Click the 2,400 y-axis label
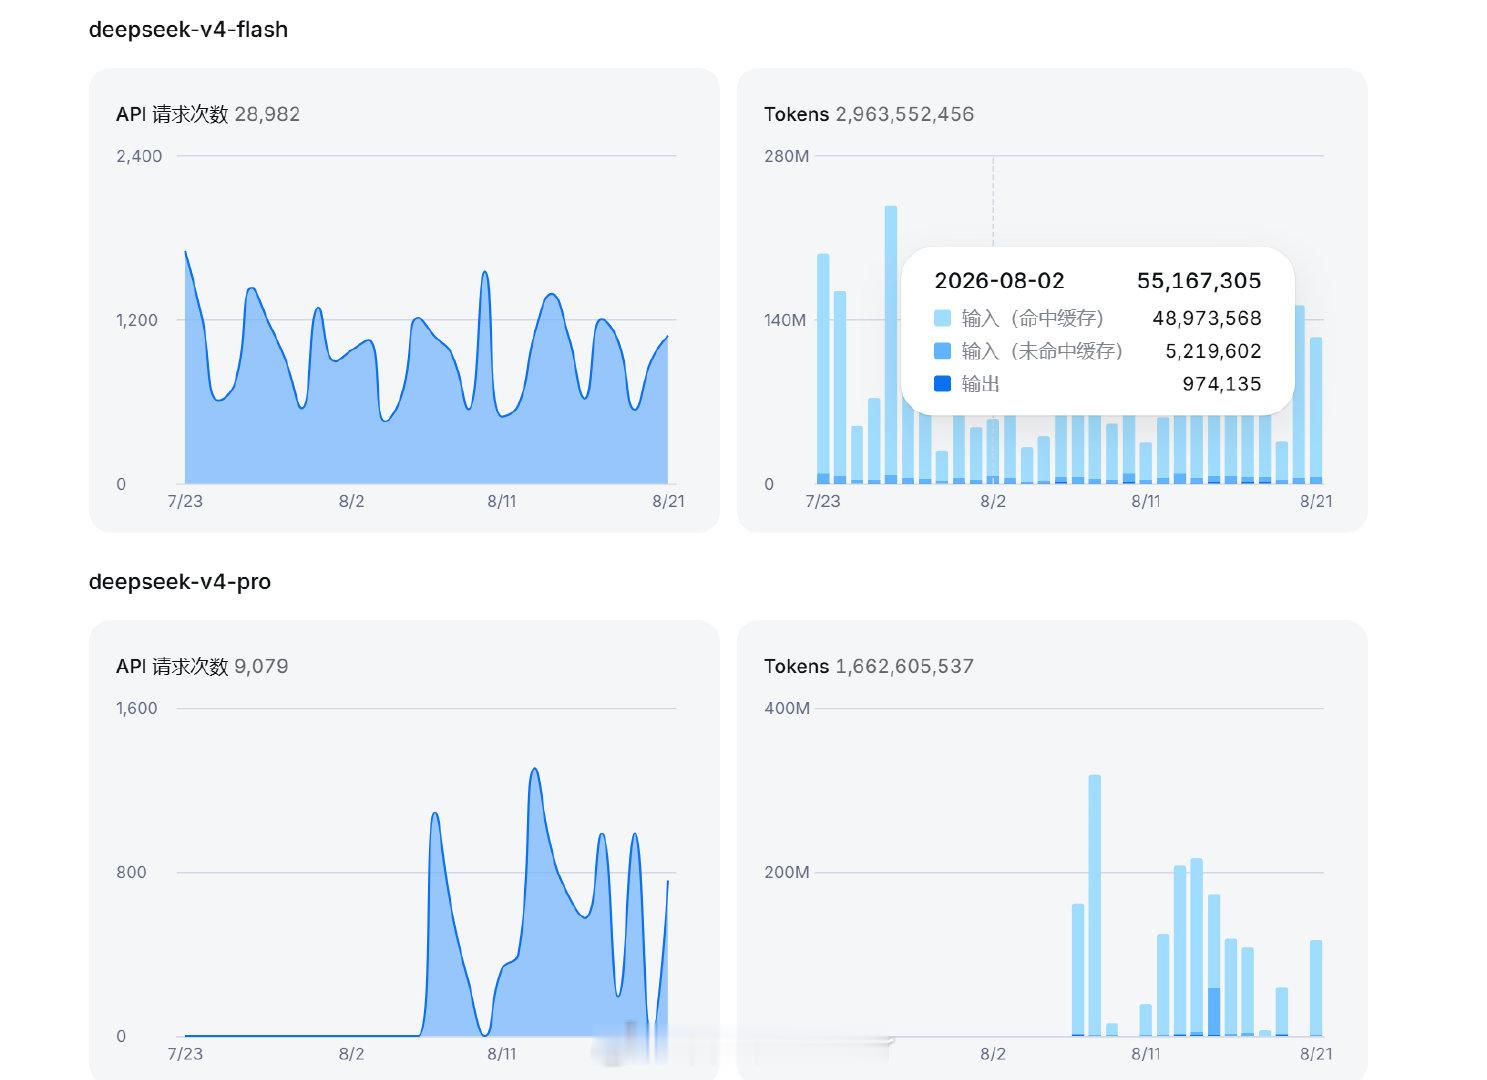The height and width of the screenshot is (1080, 1487). (139, 156)
